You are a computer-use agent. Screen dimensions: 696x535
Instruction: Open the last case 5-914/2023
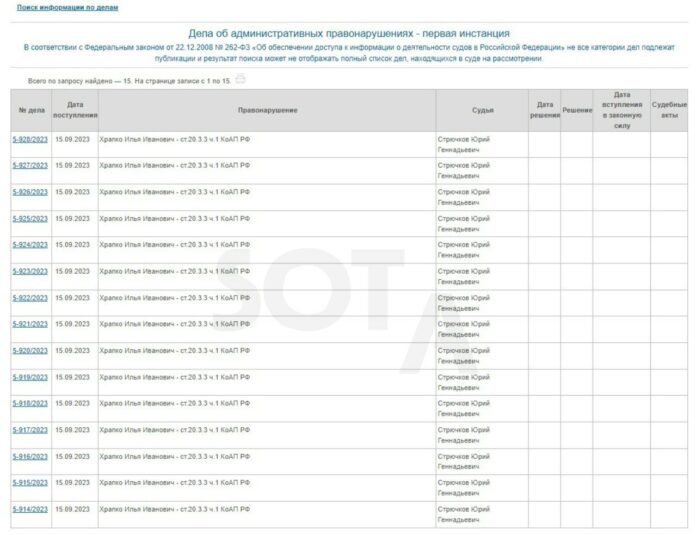click(30, 509)
